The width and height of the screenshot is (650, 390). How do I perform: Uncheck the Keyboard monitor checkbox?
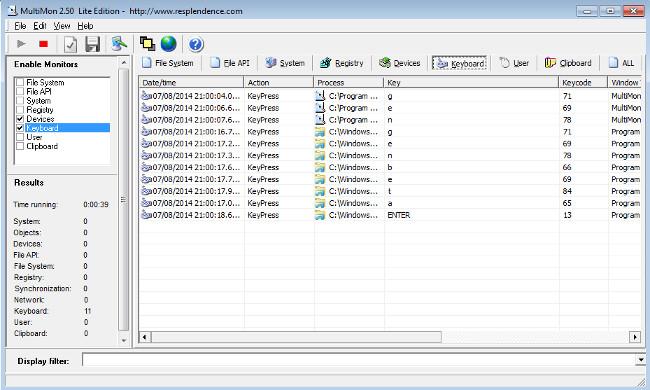pos(20,128)
